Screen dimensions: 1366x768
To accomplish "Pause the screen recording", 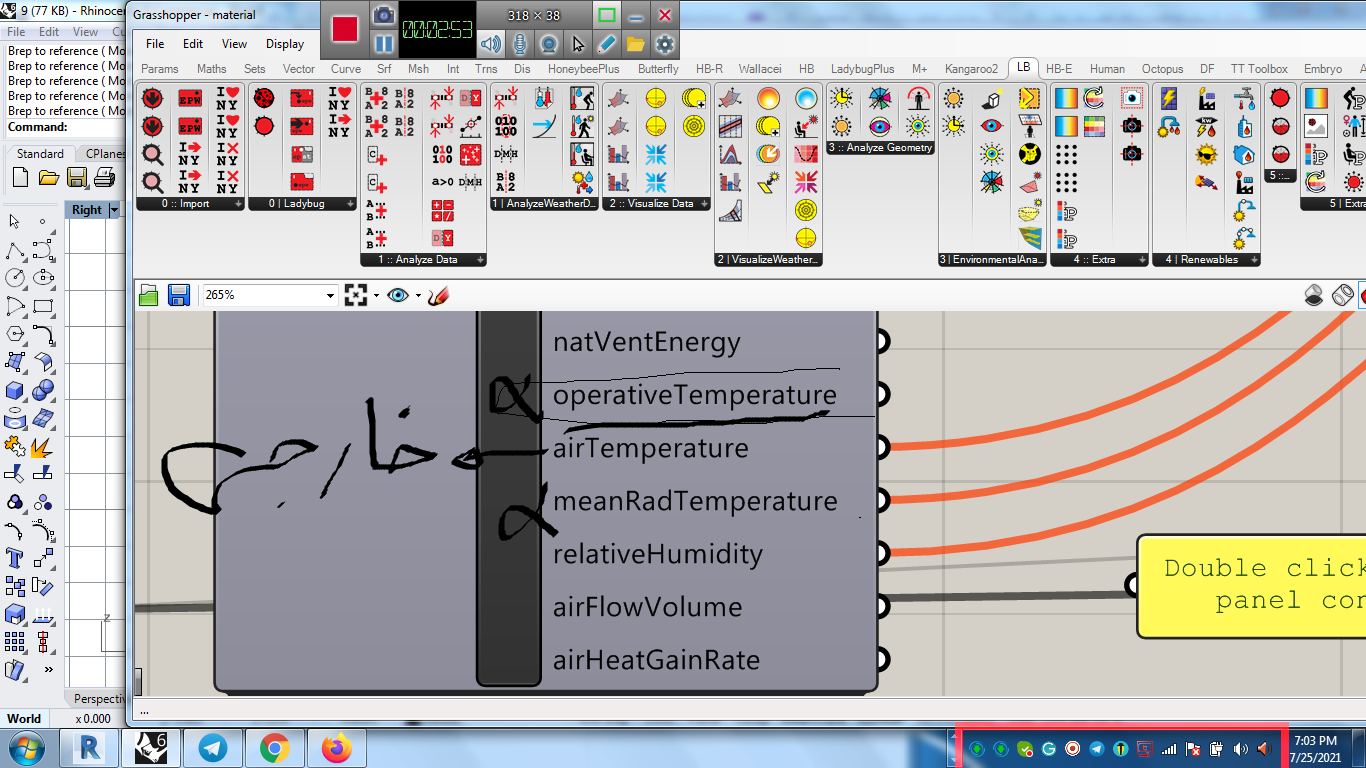I will 384,44.
